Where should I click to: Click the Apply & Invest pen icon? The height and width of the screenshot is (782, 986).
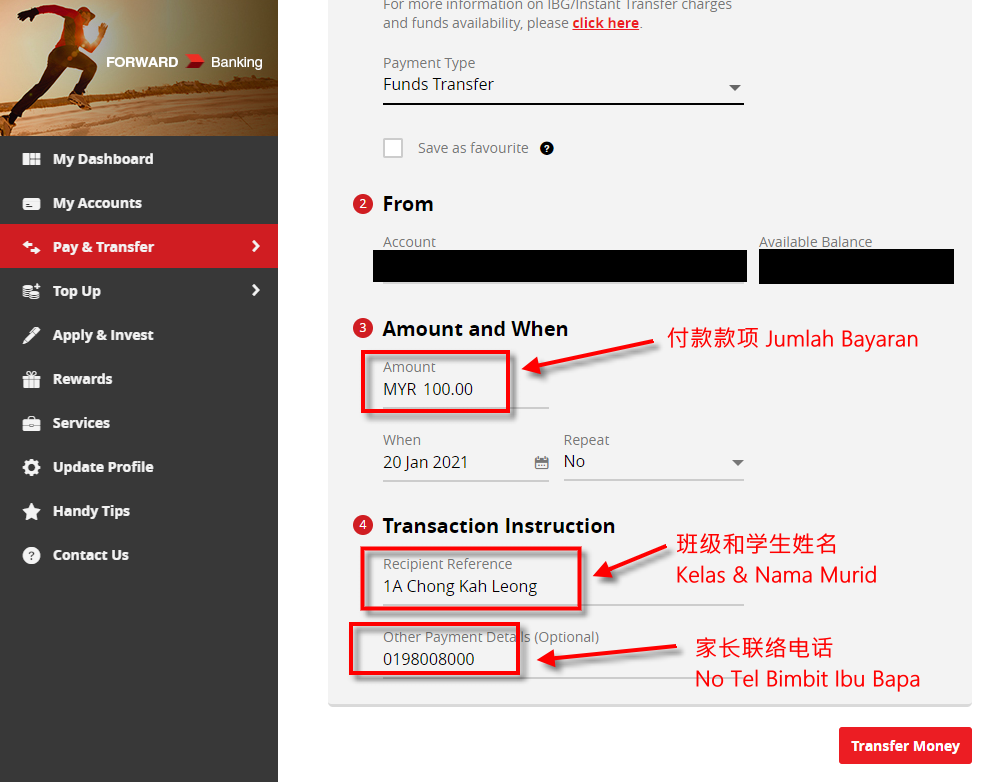[x=32, y=335]
